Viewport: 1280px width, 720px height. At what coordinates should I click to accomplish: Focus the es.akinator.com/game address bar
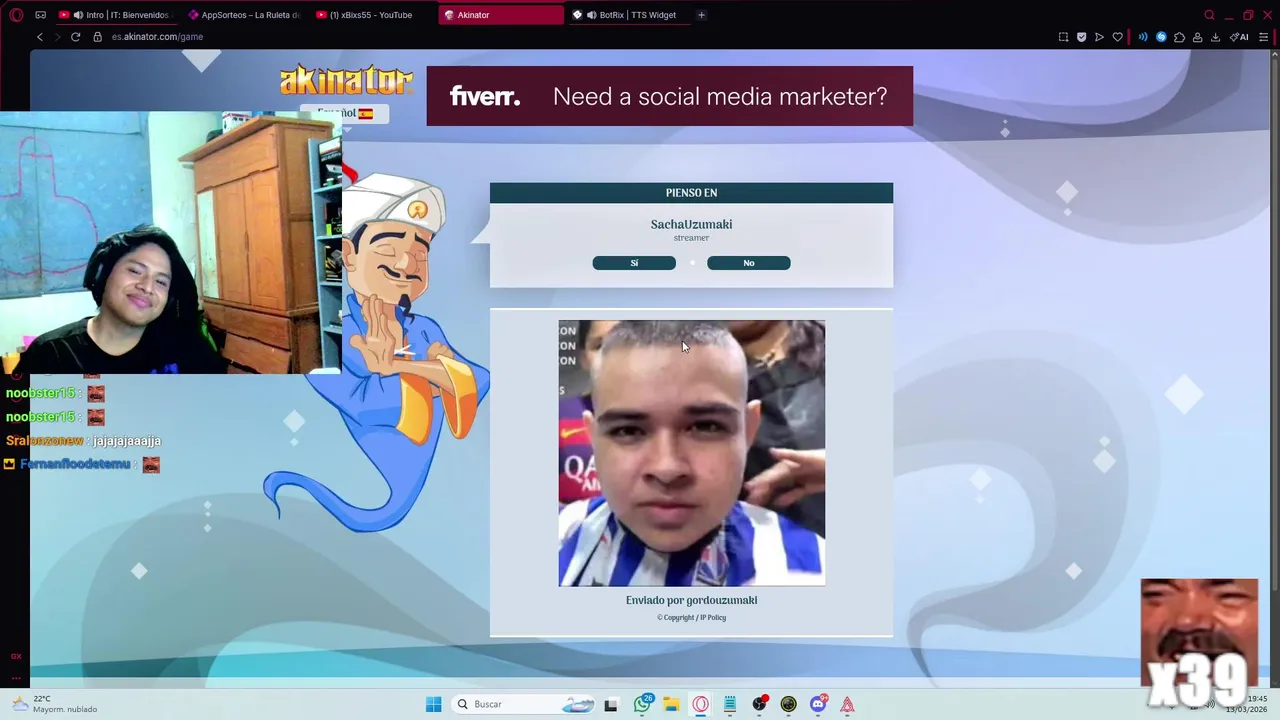click(x=157, y=37)
